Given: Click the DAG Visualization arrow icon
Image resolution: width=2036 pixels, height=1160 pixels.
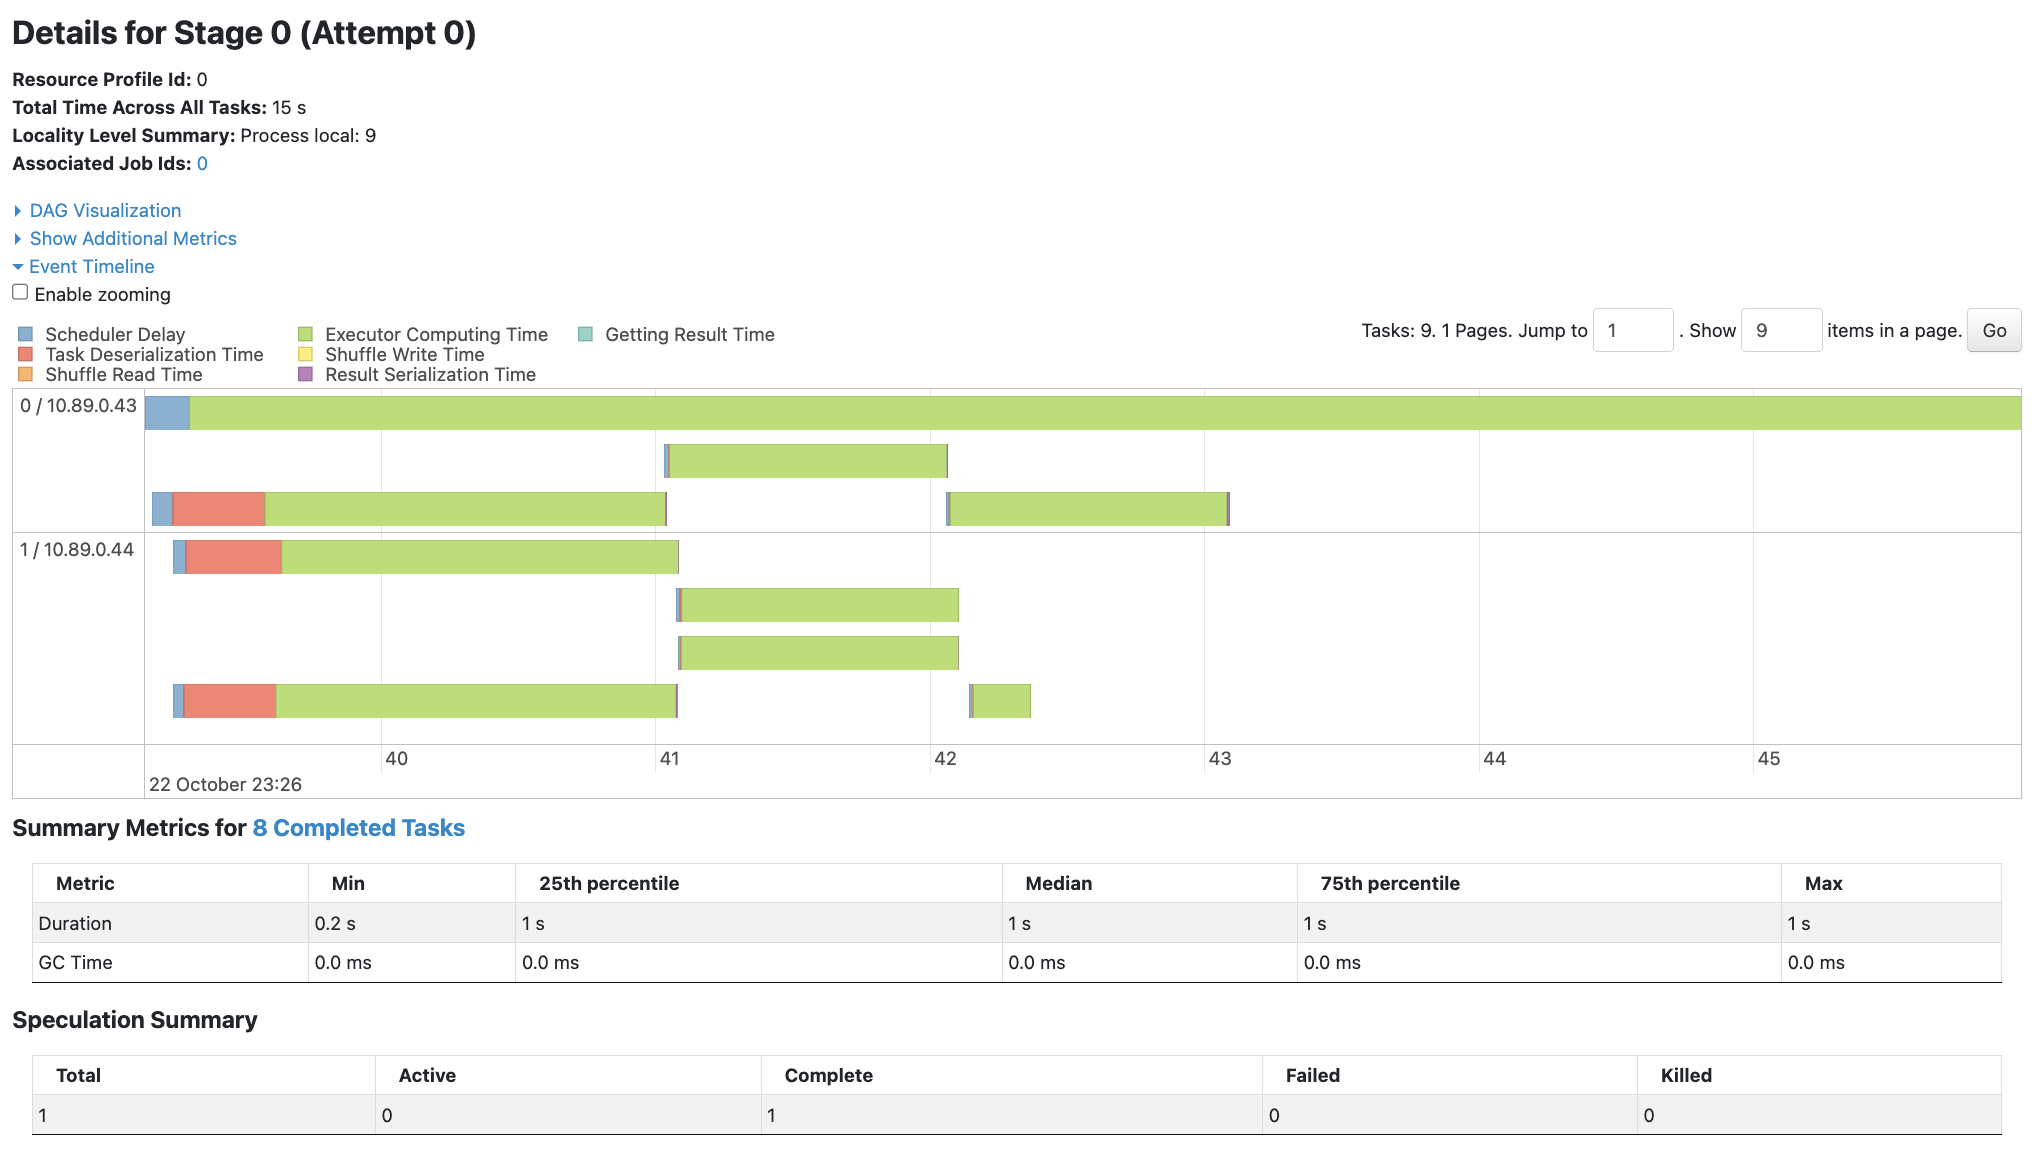Looking at the screenshot, I should 18,211.
